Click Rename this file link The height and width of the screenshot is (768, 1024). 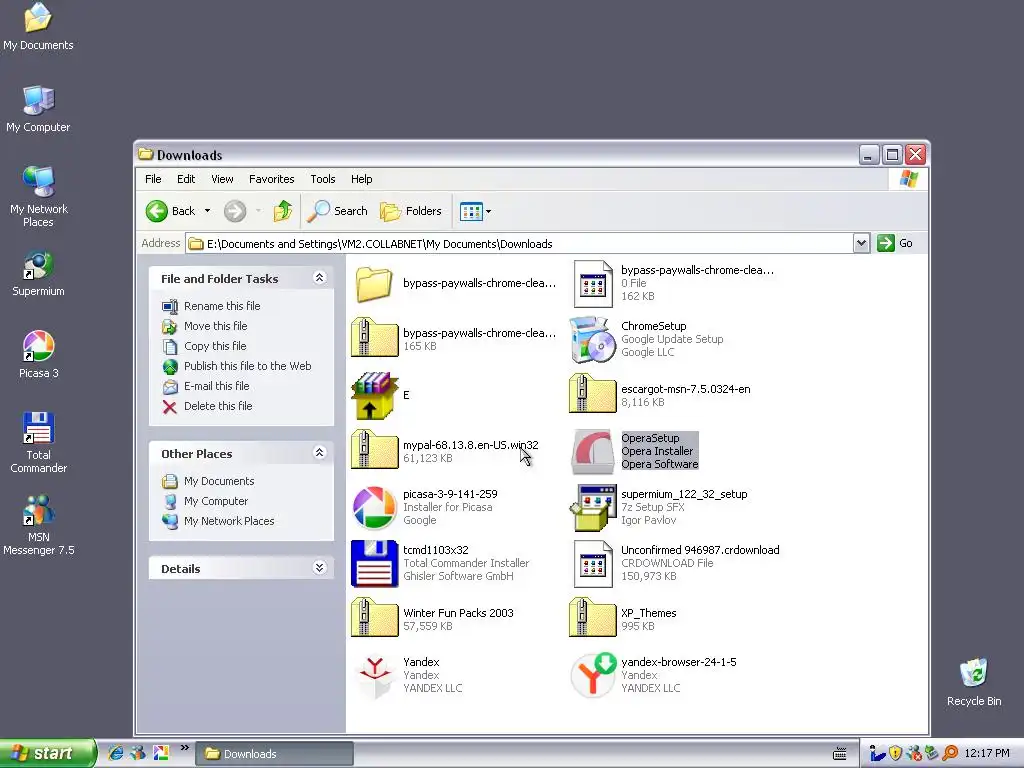[x=222, y=306]
